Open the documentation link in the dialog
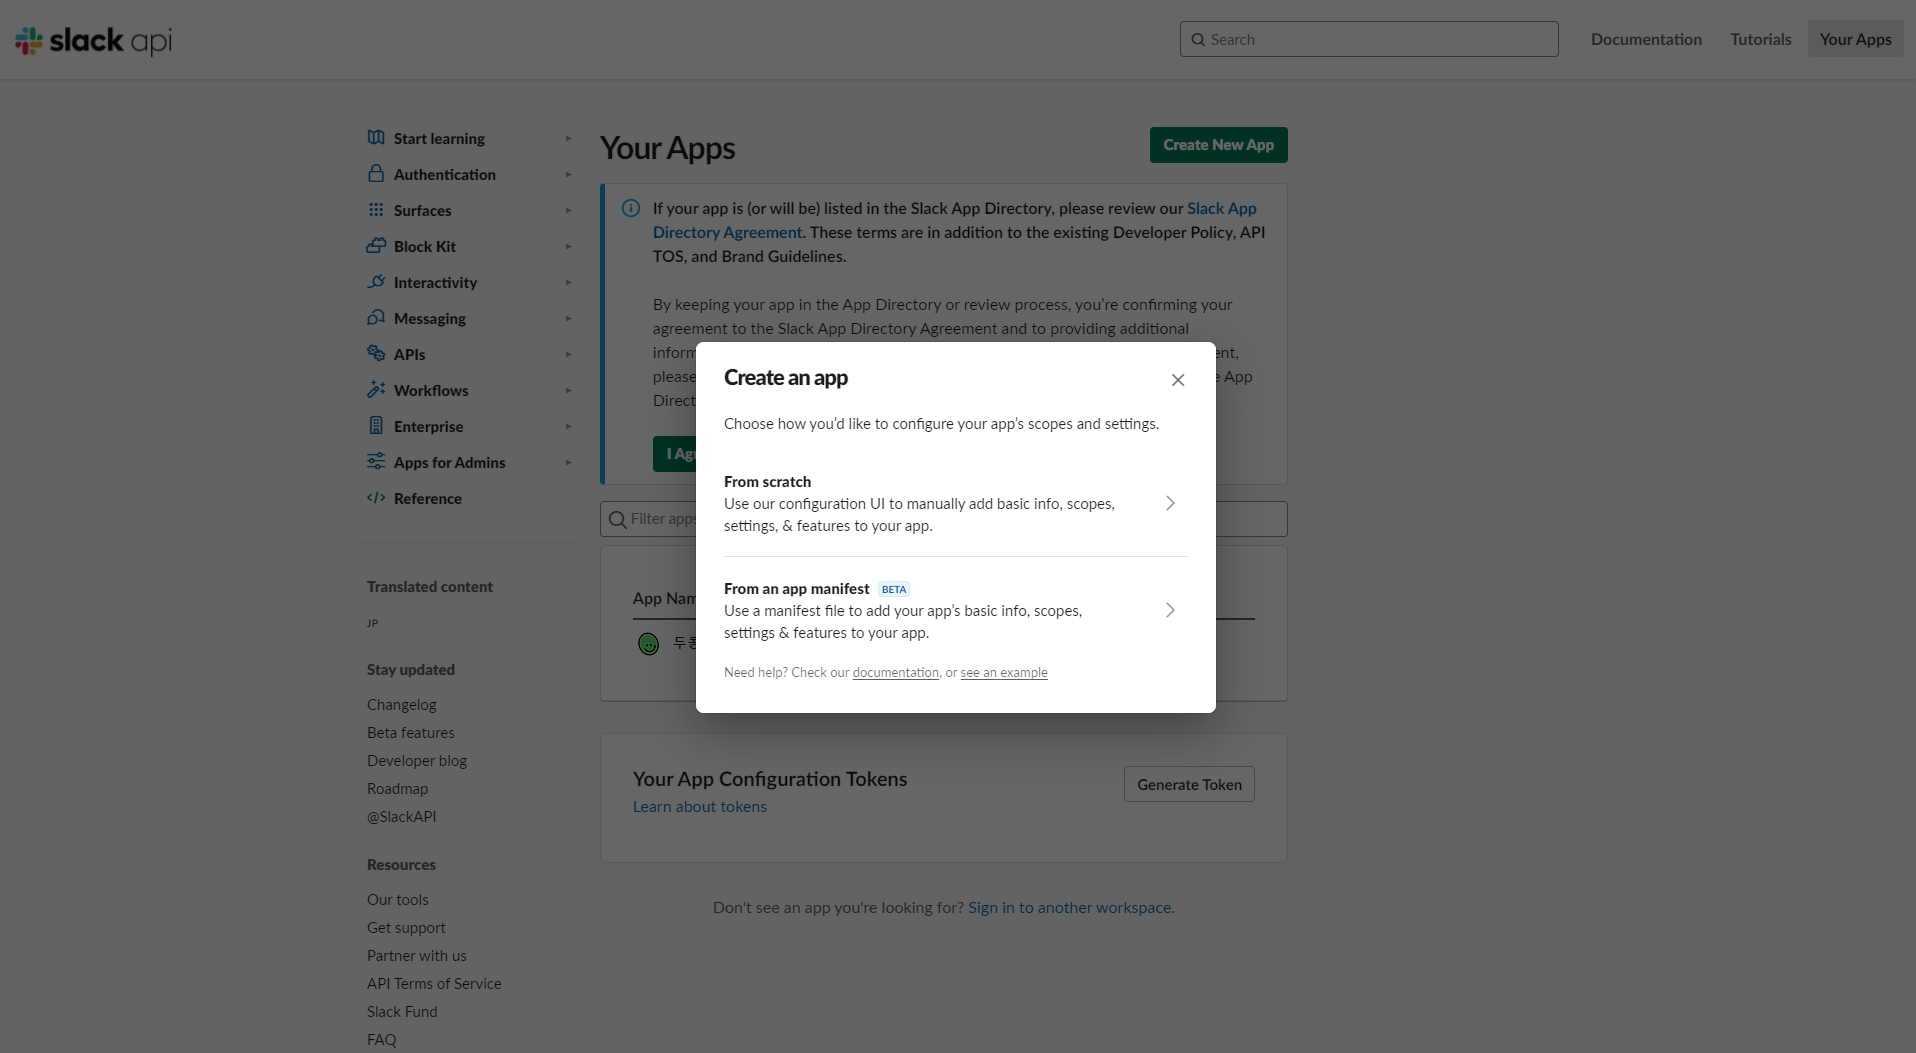 pyautogui.click(x=895, y=672)
